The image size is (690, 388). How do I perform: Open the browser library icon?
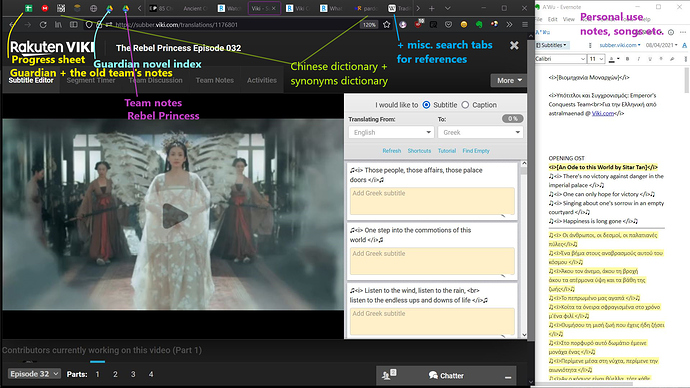click(x=58, y=25)
